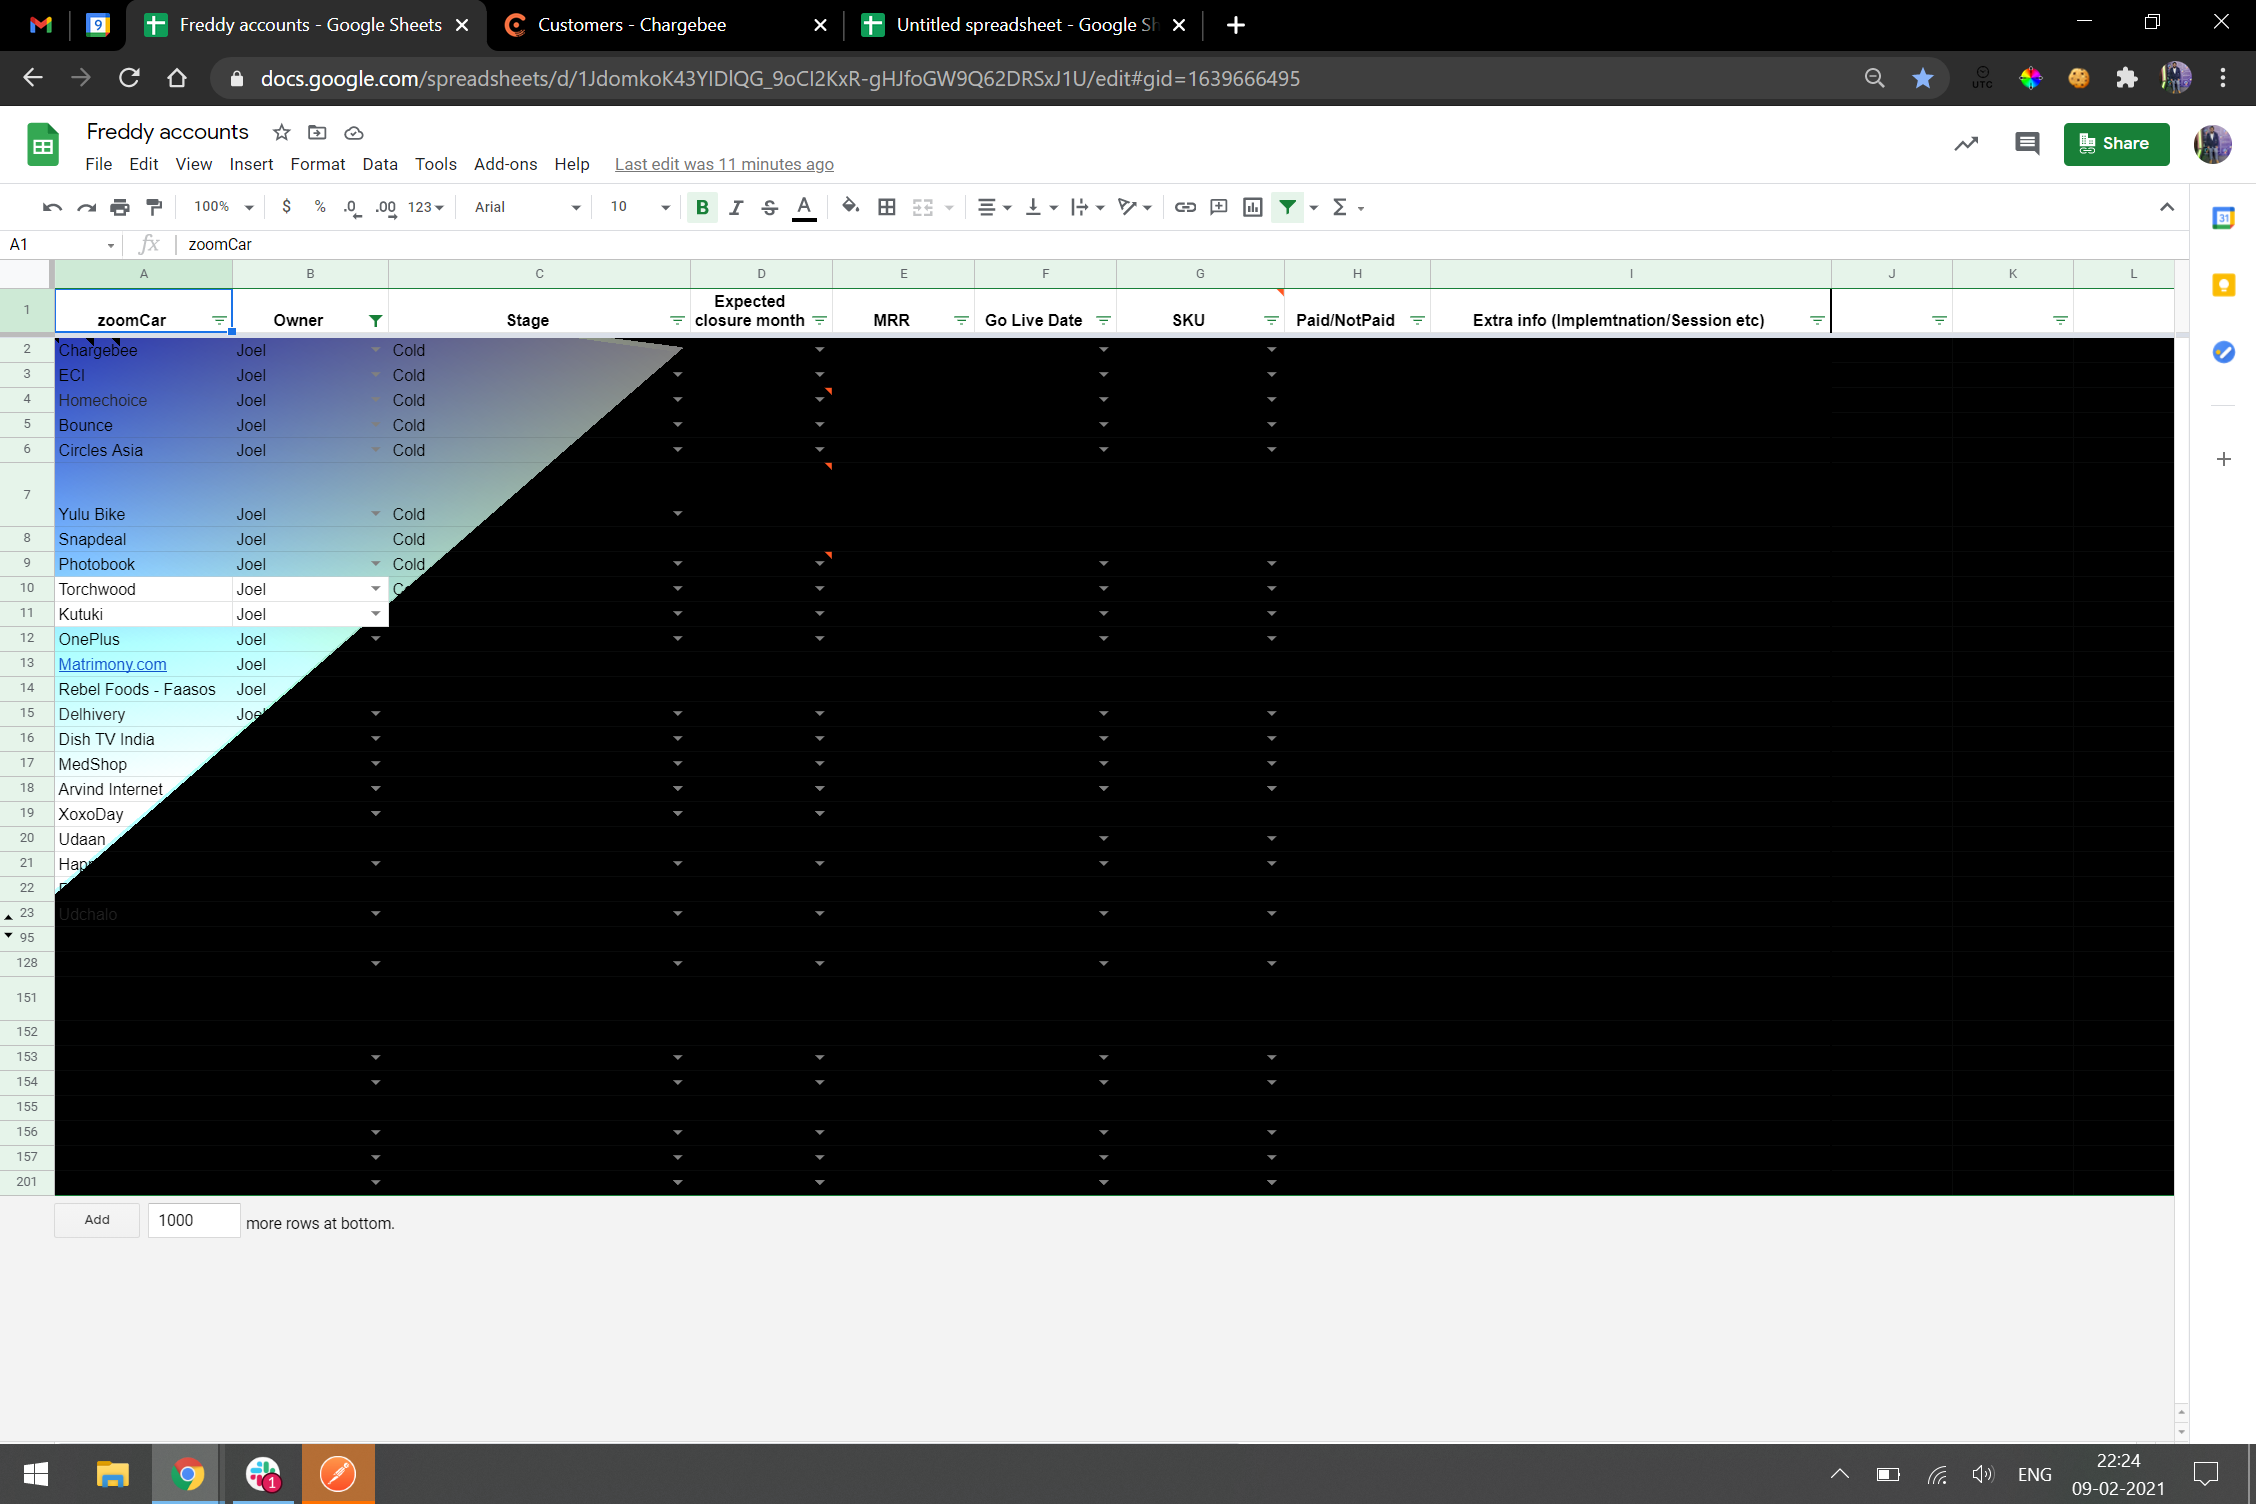Open the Arial font dropdown
2256x1504 pixels.
526,207
